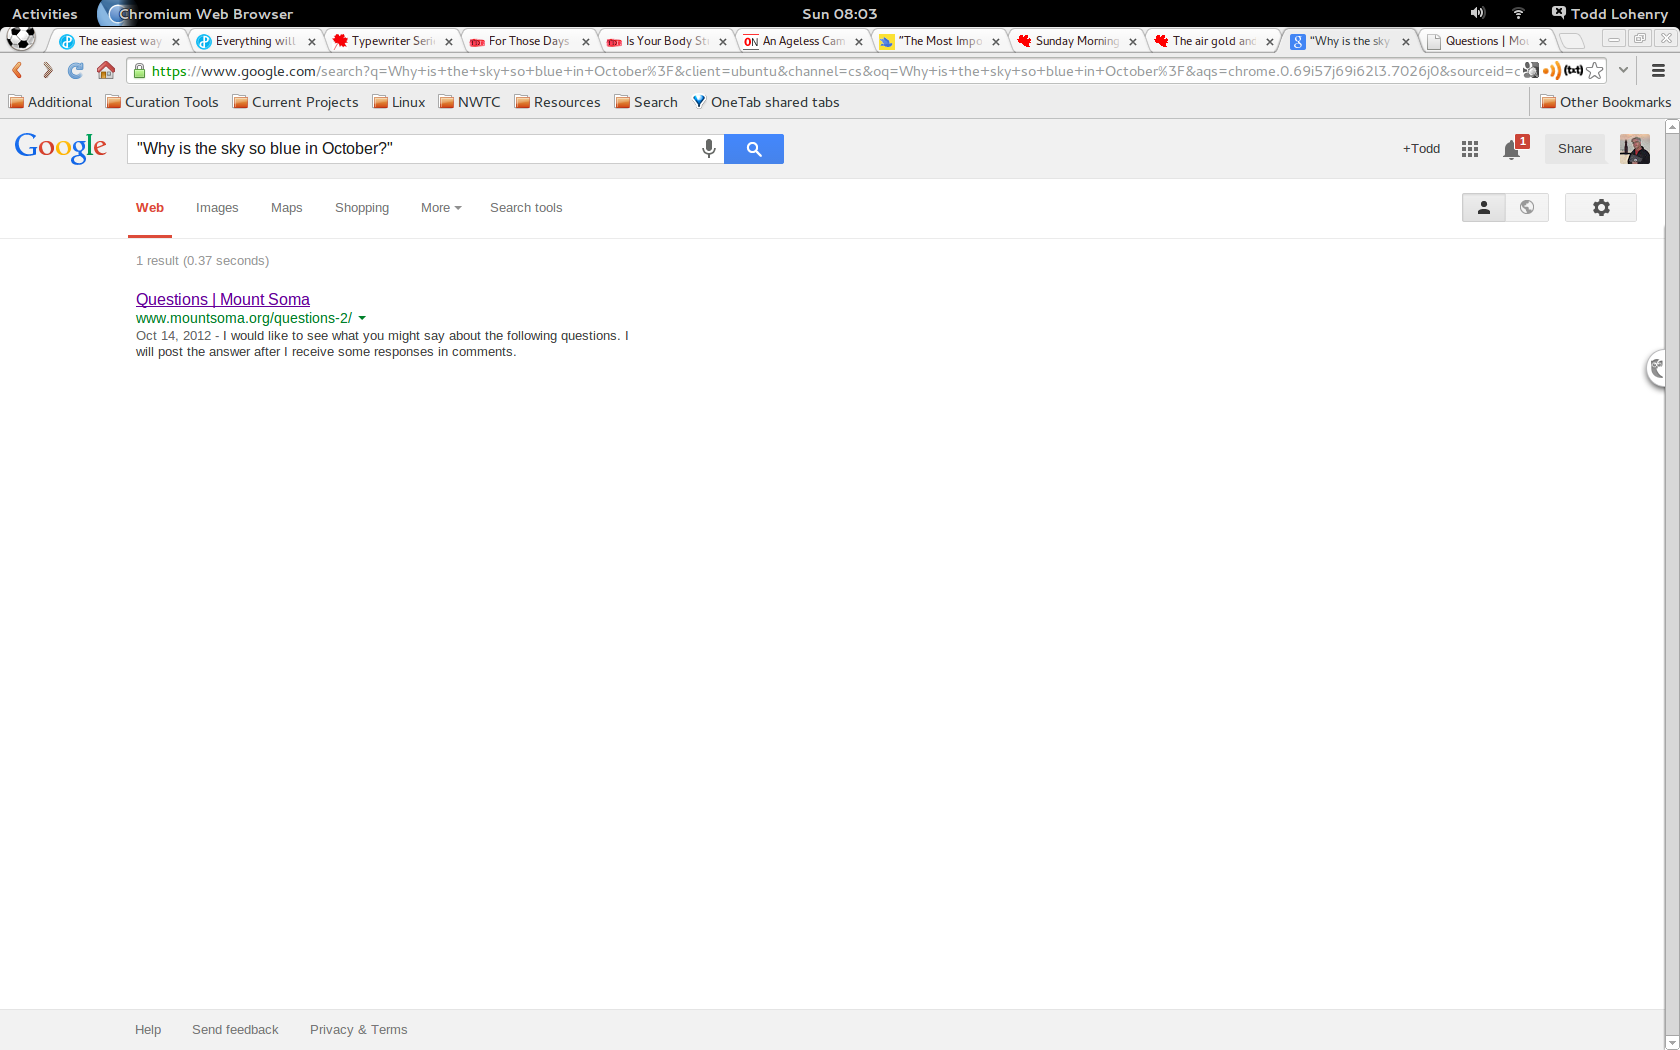Open the Chromium hamburger menu

(1657, 71)
